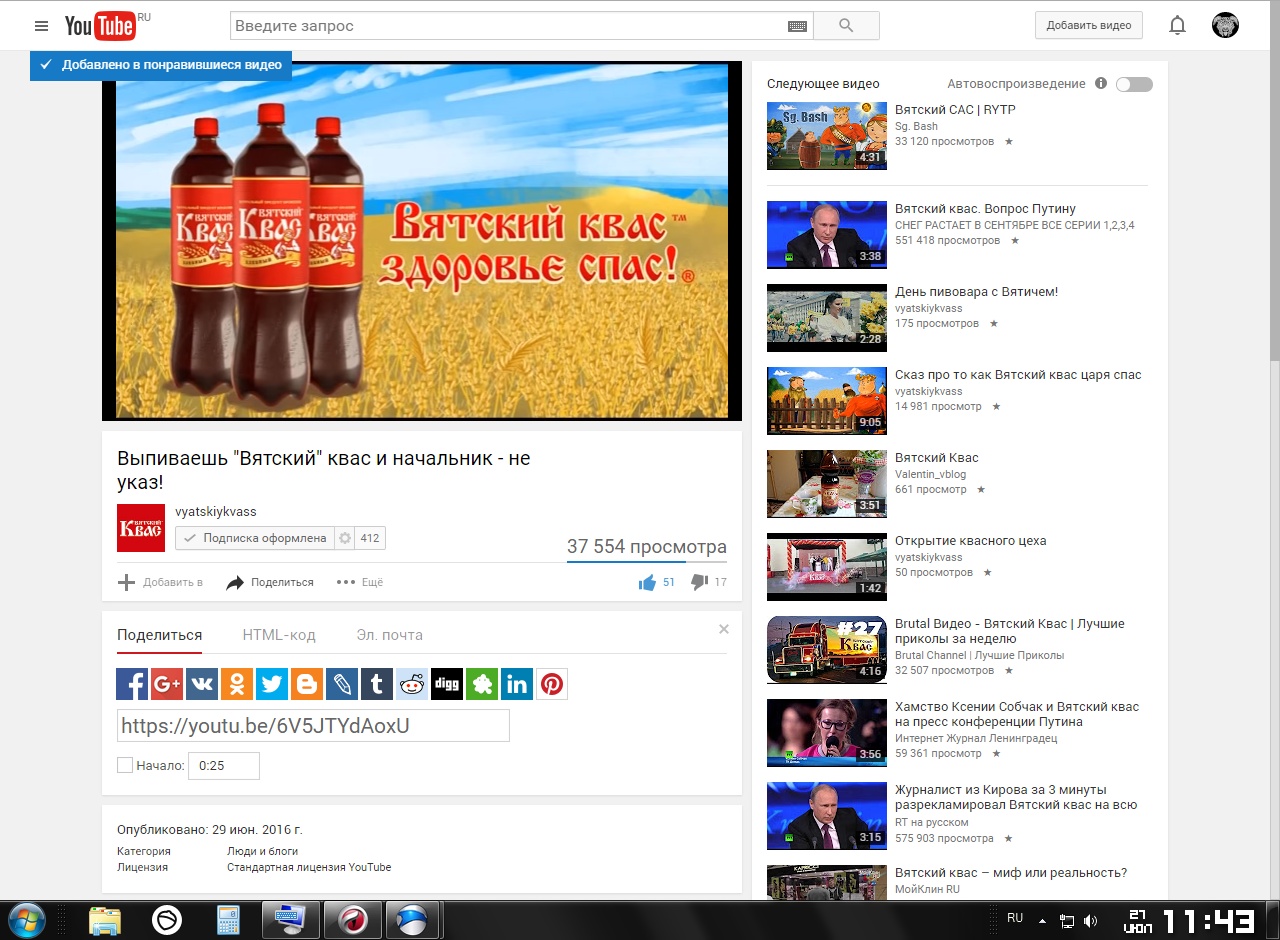Open the Люди и блоги category link
1280x940 pixels.
click(x=264, y=852)
